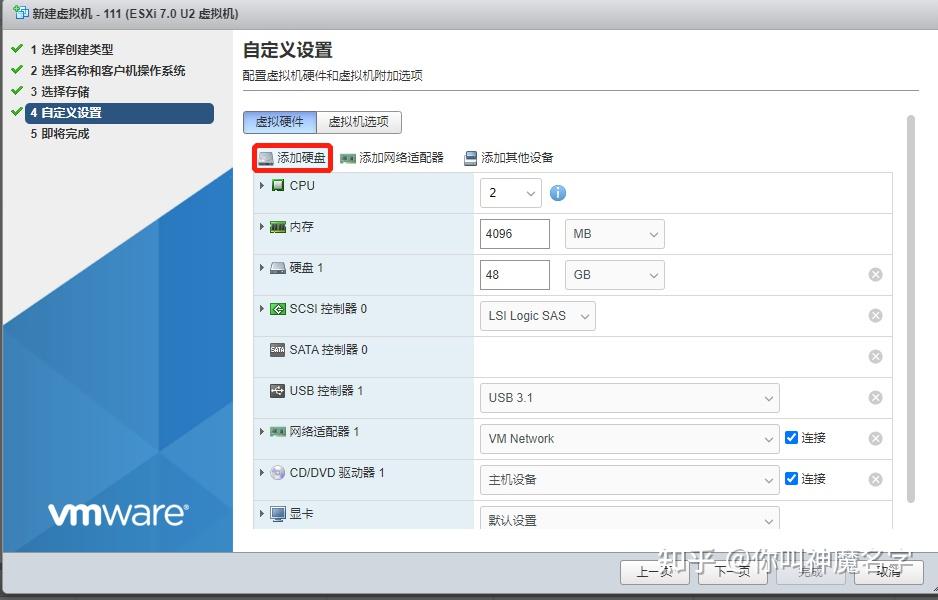Go to step 3 select storage (选择存储)
The image size is (938, 600).
[x=60, y=92]
